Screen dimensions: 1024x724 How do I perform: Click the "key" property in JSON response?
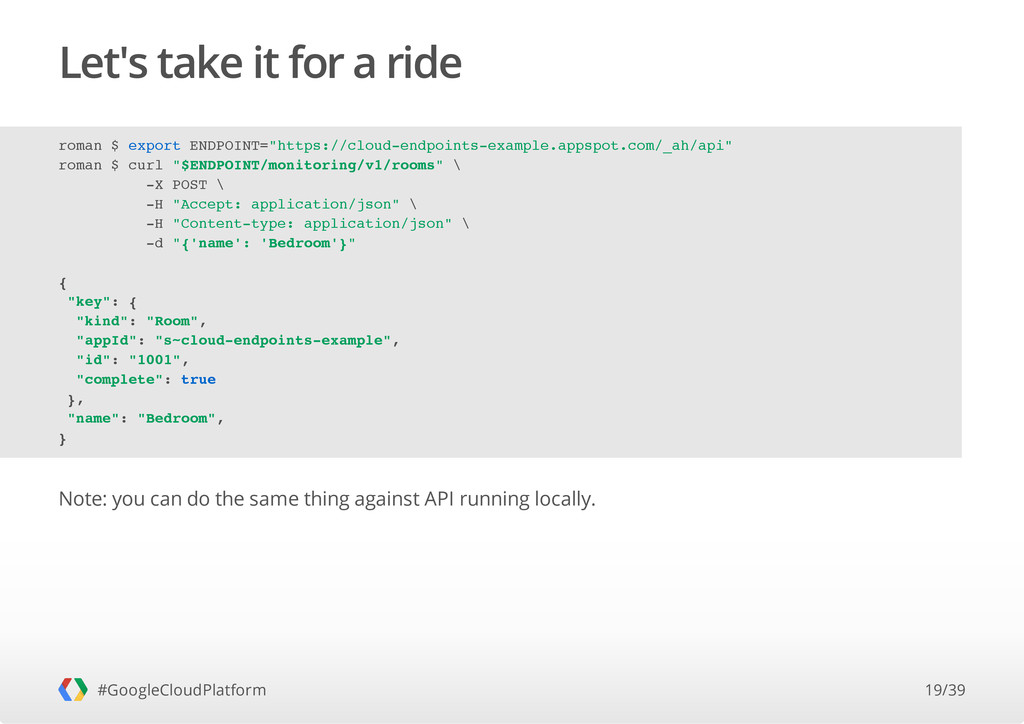[89, 302]
